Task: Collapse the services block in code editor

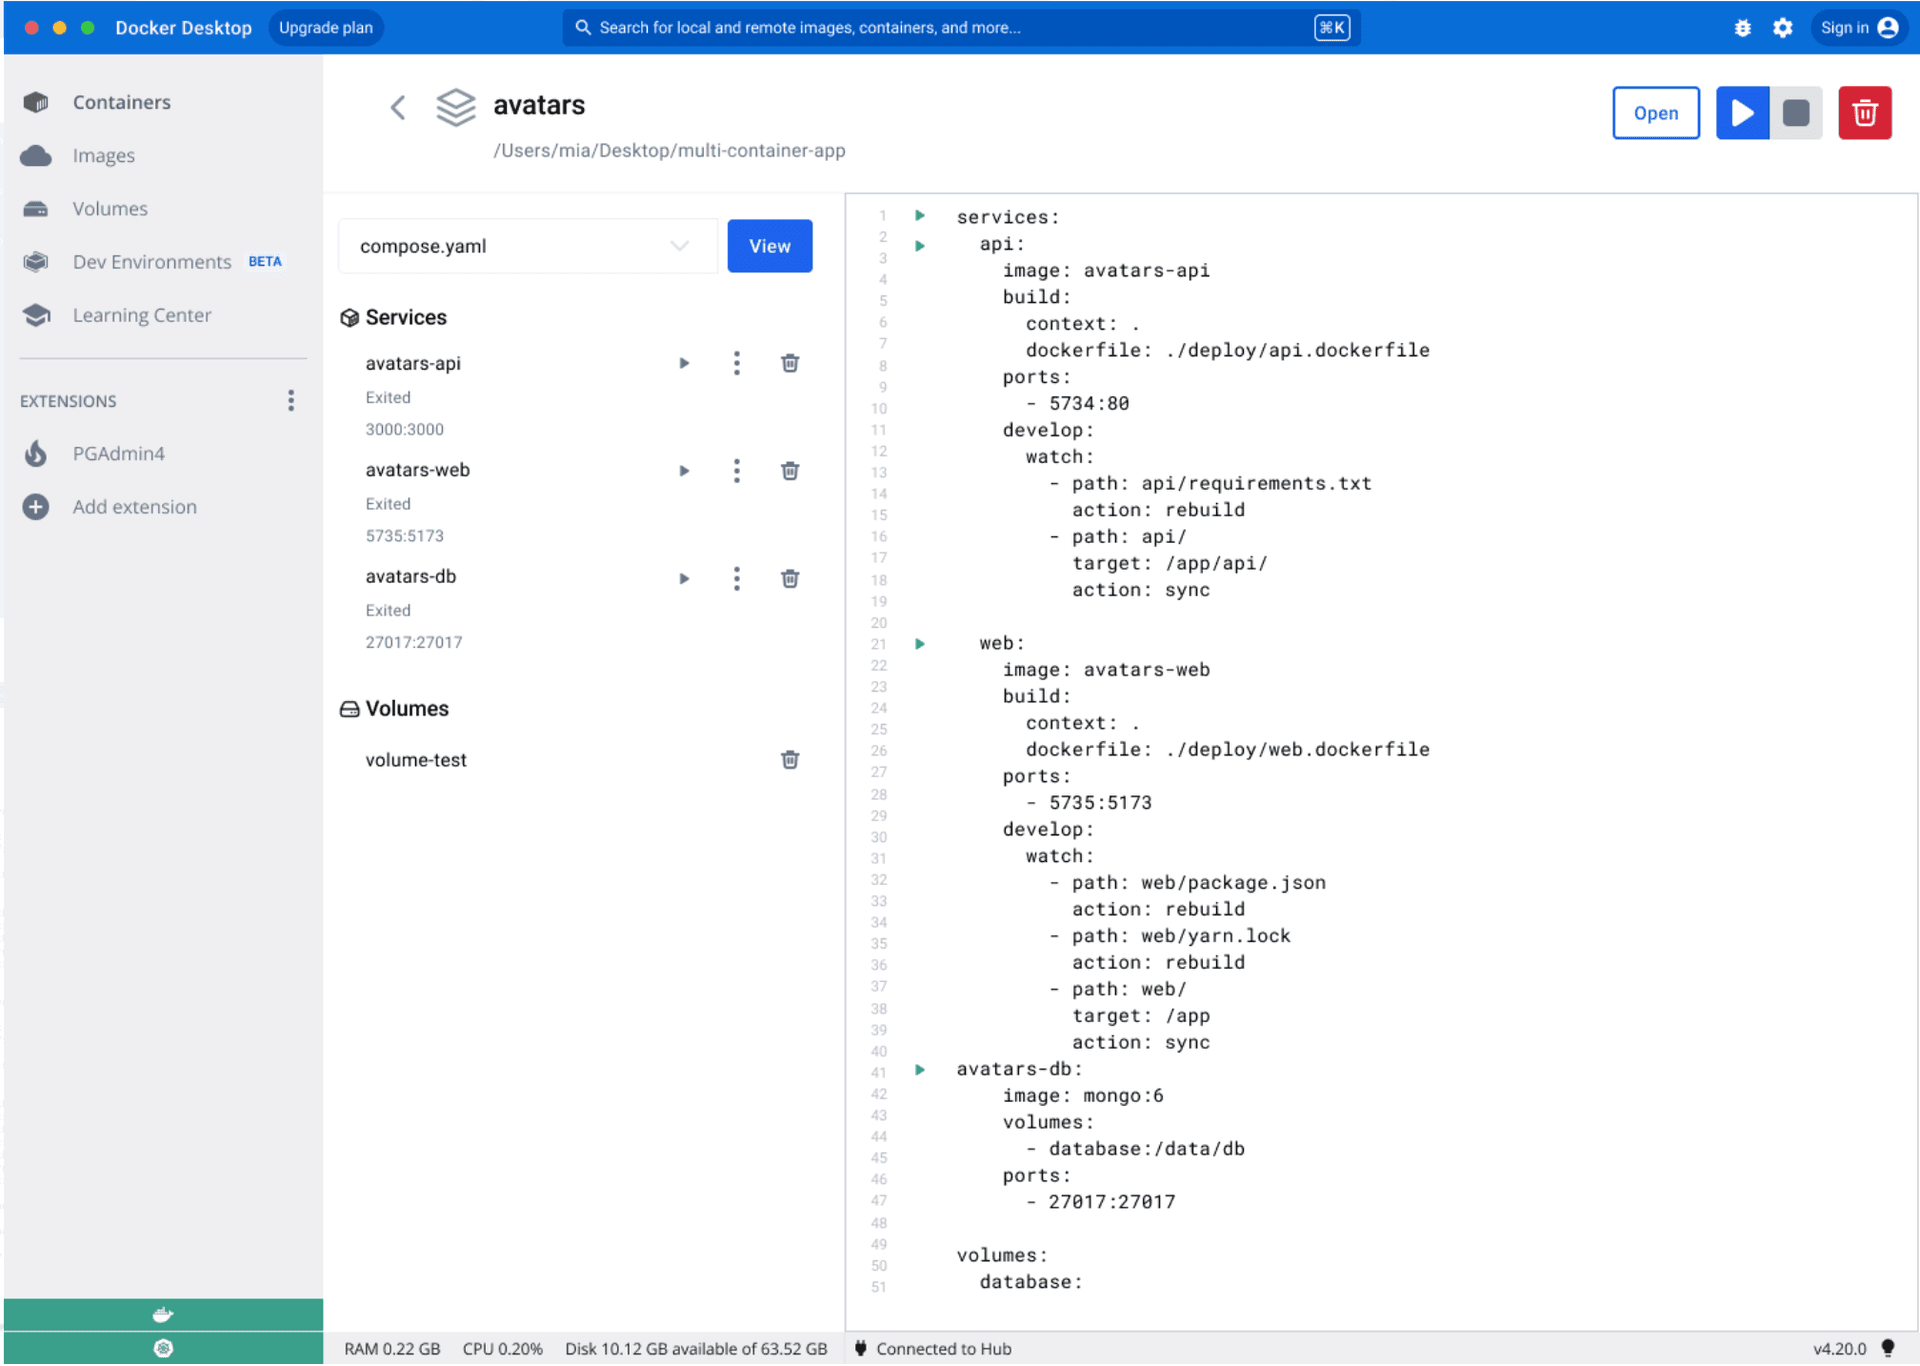Action: coord(920,216)
